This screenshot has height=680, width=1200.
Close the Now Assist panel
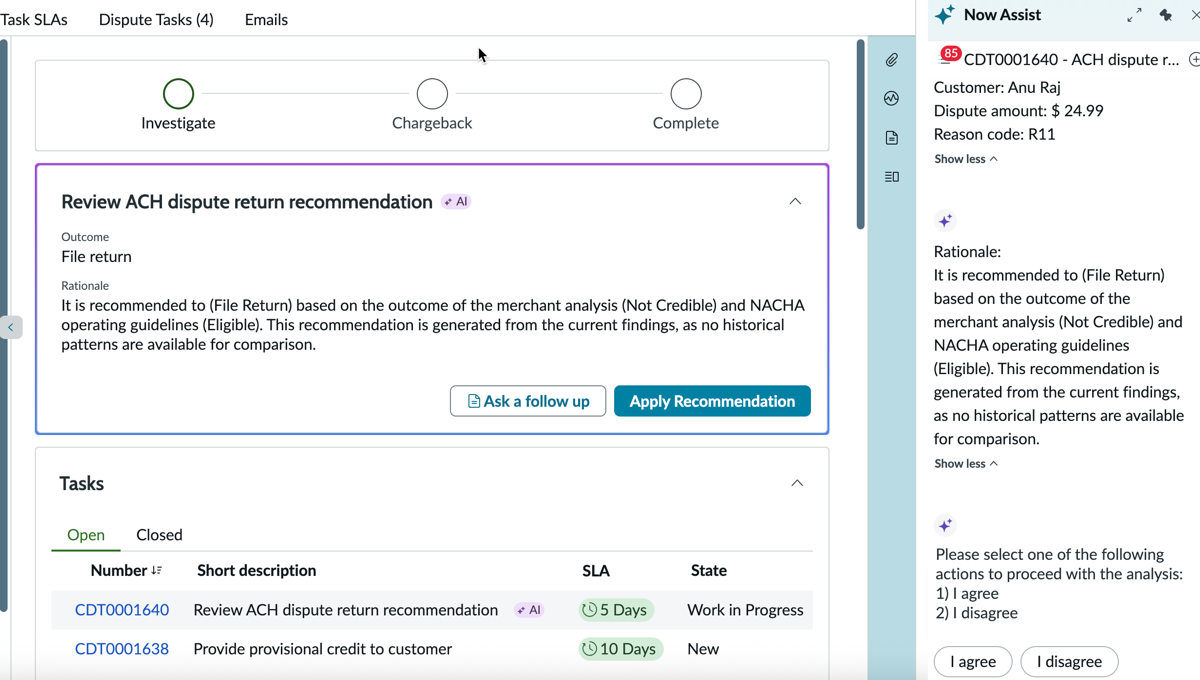click(1195, 15)
